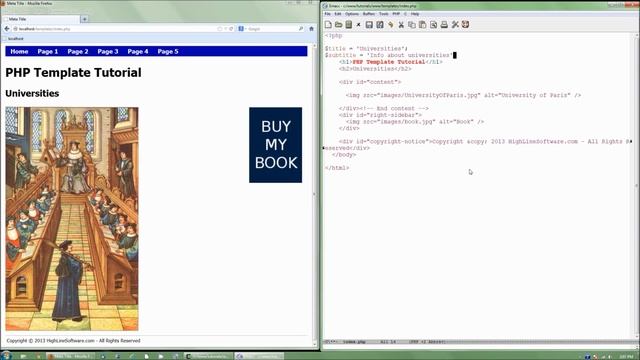Select the Meta Title tab in Firefox
Screen dimensions: 640x360
[41, 19]
